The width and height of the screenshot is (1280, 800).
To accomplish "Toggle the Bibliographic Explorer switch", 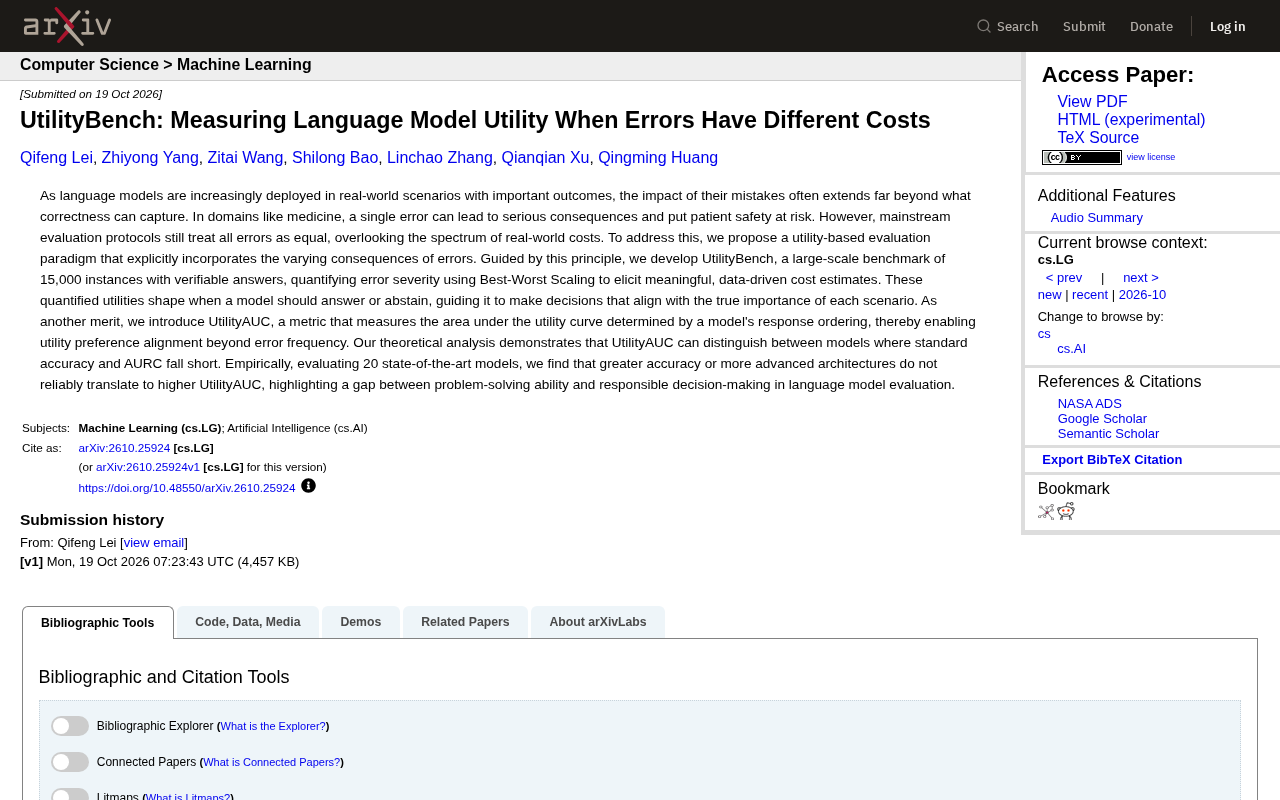I will point(70,726).
